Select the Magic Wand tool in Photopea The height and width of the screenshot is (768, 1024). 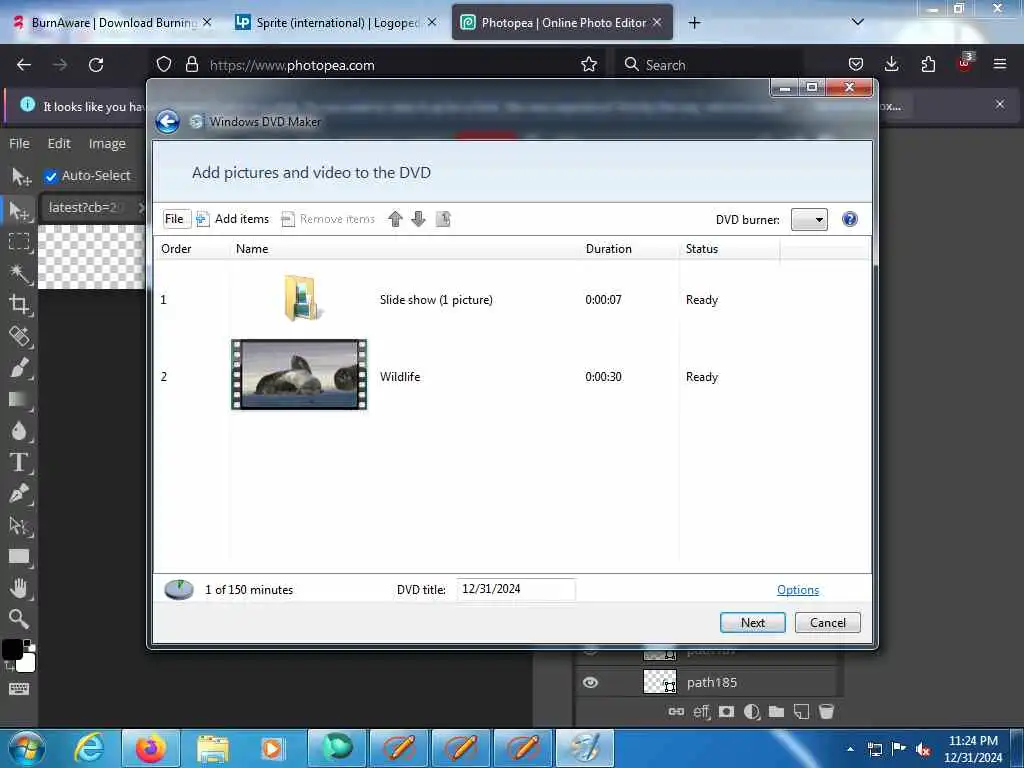[x=20, y=274]
